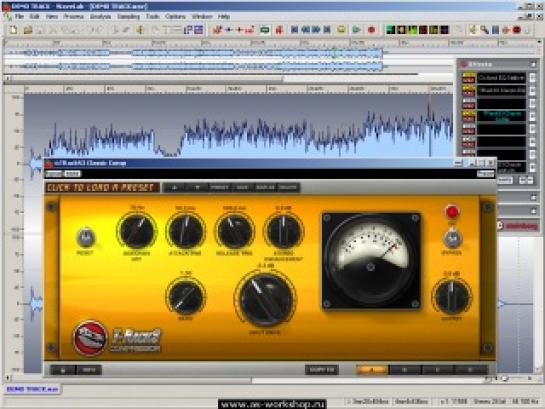Click the Steinberg logo in the Master Section
Screen dimensions: 545x409
pyautogui.click(x=518, y=226)
